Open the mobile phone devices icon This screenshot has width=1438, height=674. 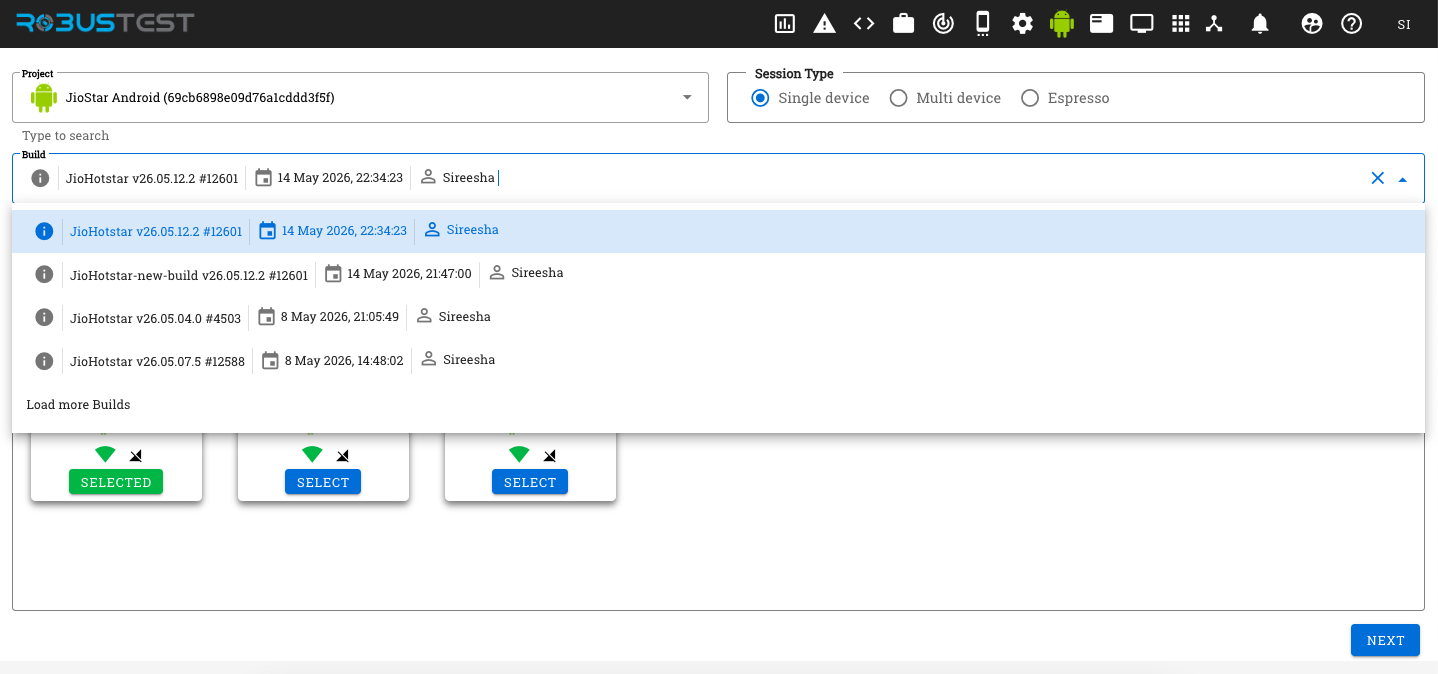(x=983, y=23)
